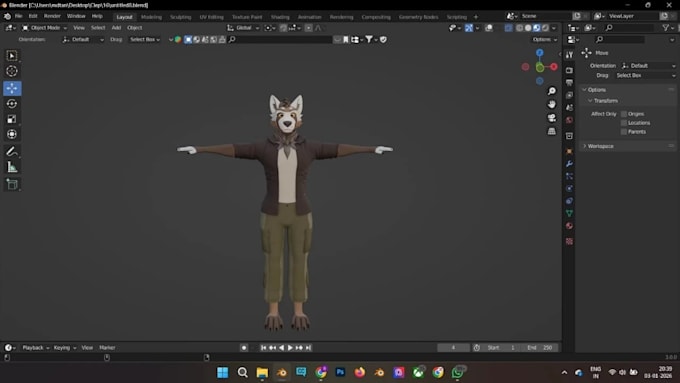The image size is (680, 383).
Task: Enable the Origins checkbox
Action: 624,114
